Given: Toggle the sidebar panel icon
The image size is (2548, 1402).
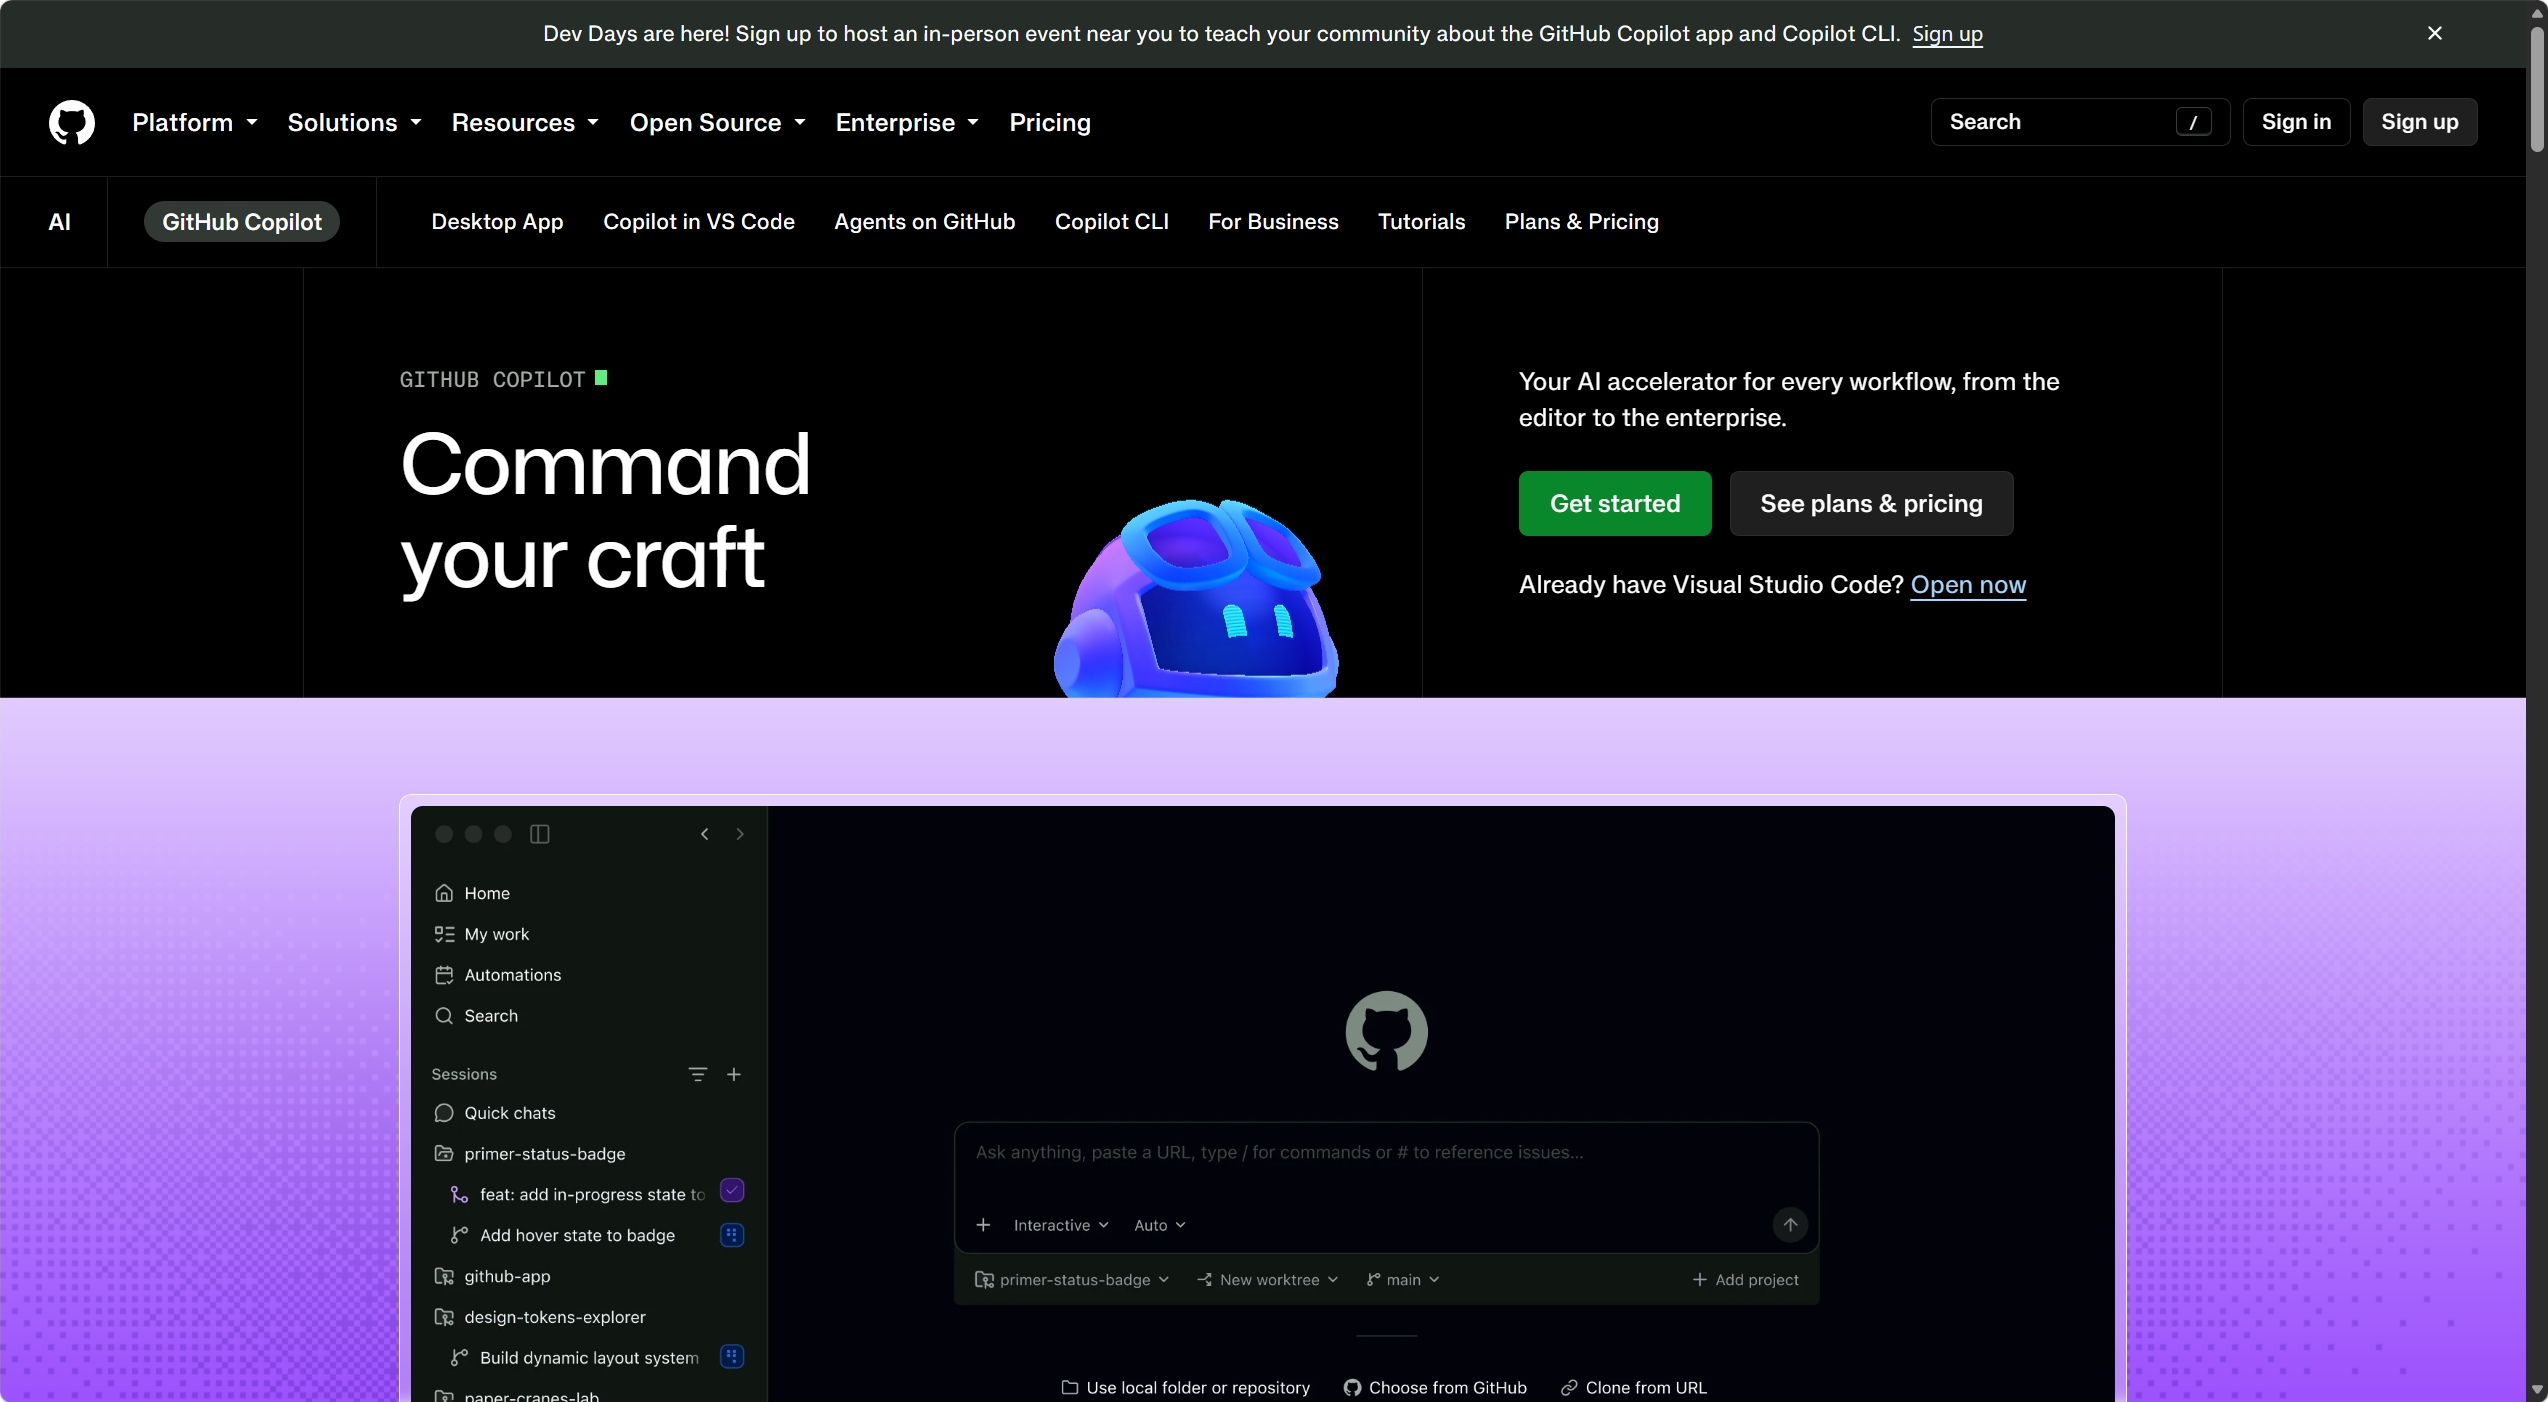Looking at the screenshot, I should click(540, 834).
